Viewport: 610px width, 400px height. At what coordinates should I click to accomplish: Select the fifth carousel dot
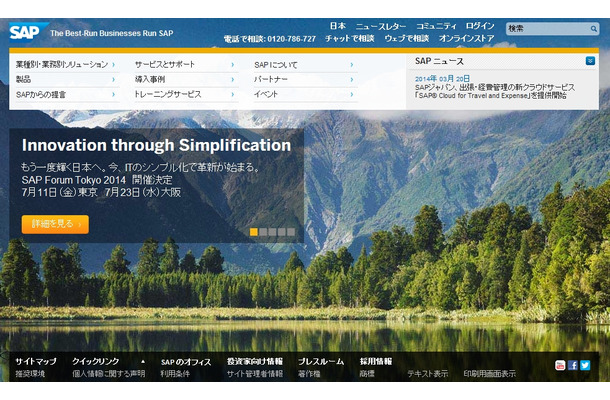coord(291,232)
